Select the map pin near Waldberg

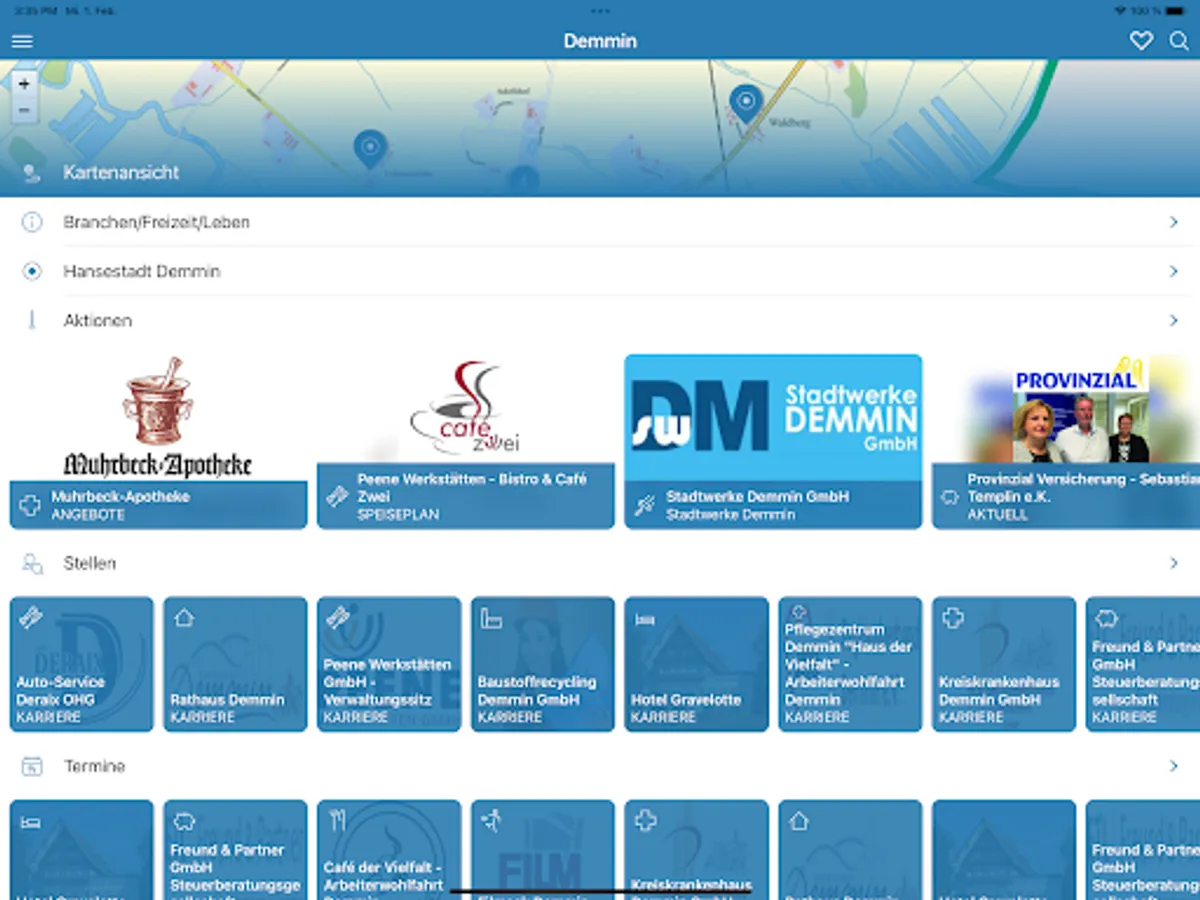click(745, 104)
